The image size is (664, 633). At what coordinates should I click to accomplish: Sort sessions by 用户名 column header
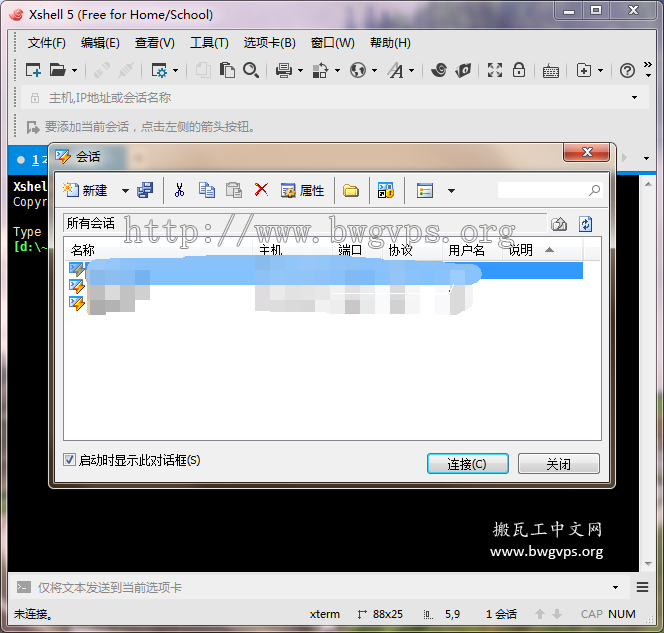pos(472,250)
